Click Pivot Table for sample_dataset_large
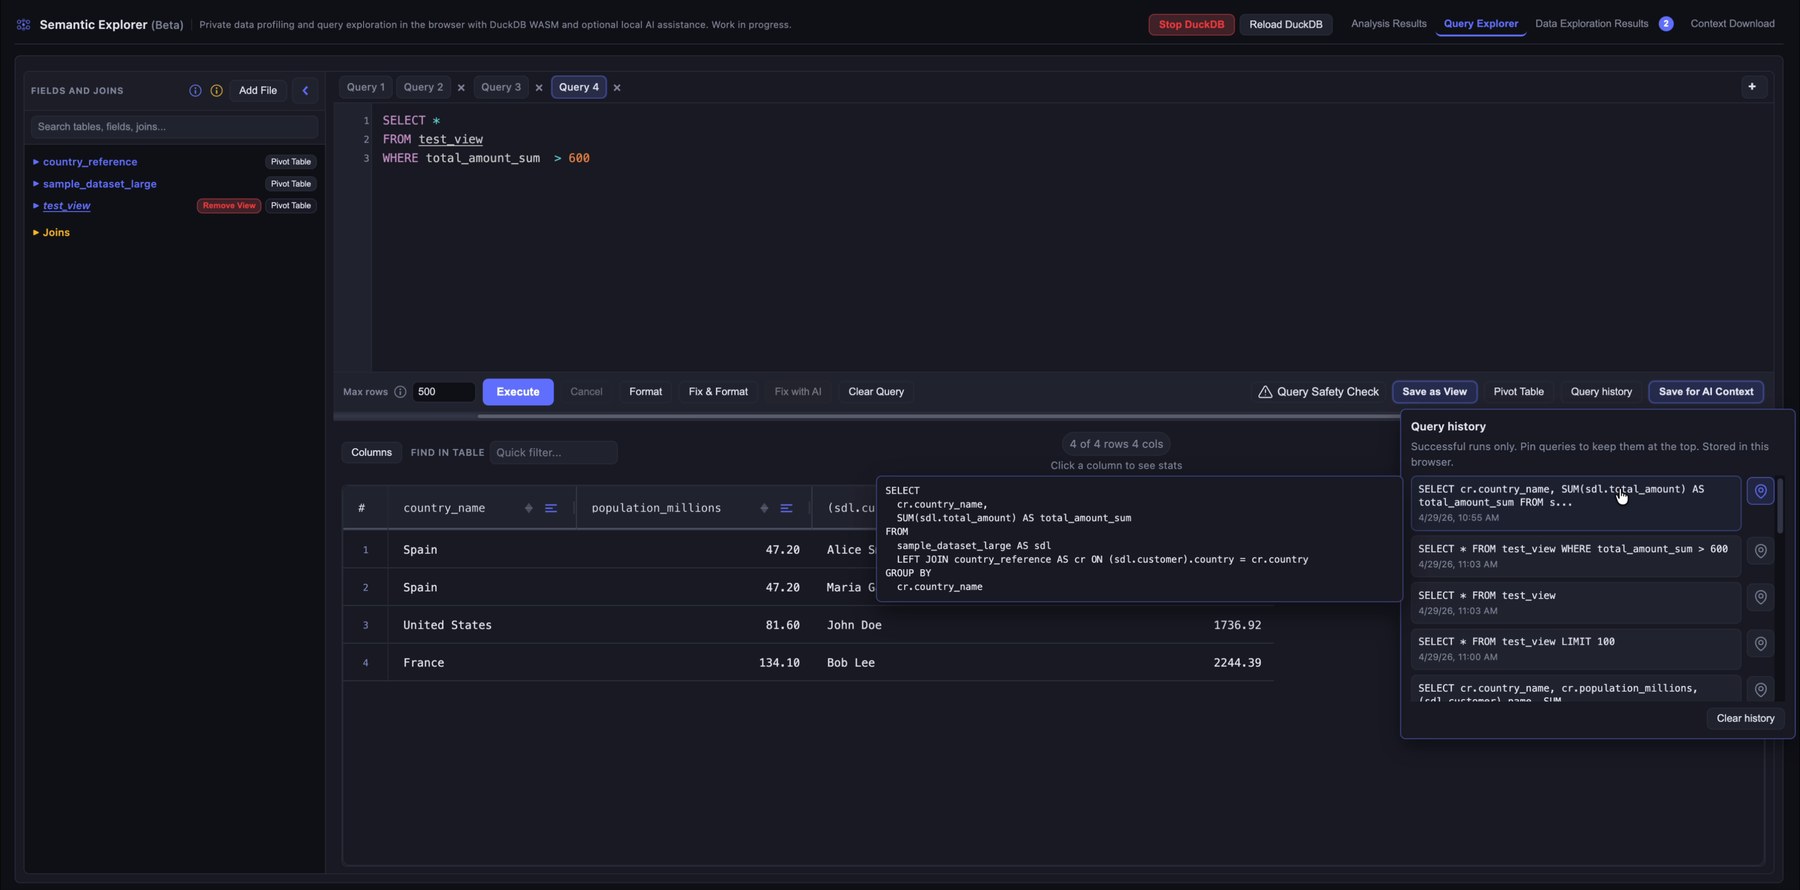This screenshot has width=1800, height=890. tap(291, 184)
